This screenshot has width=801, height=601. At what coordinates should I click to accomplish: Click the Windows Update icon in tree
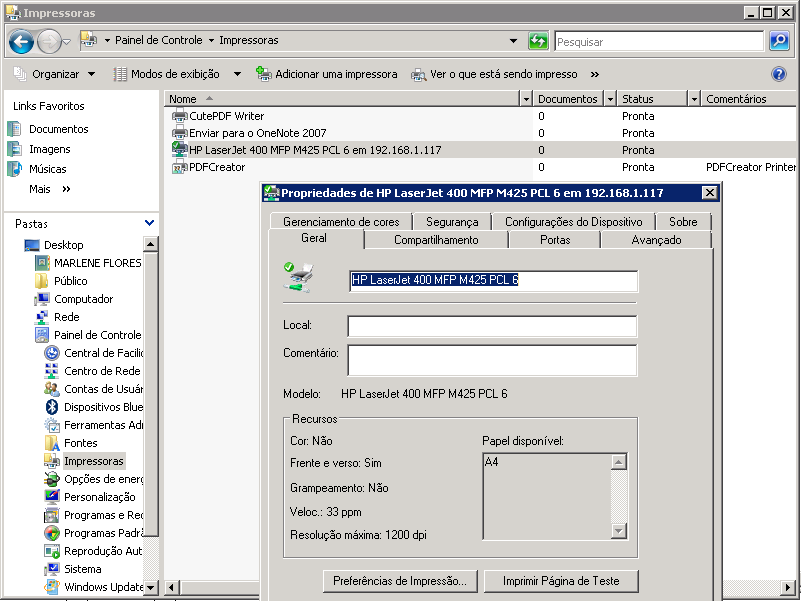52,587
